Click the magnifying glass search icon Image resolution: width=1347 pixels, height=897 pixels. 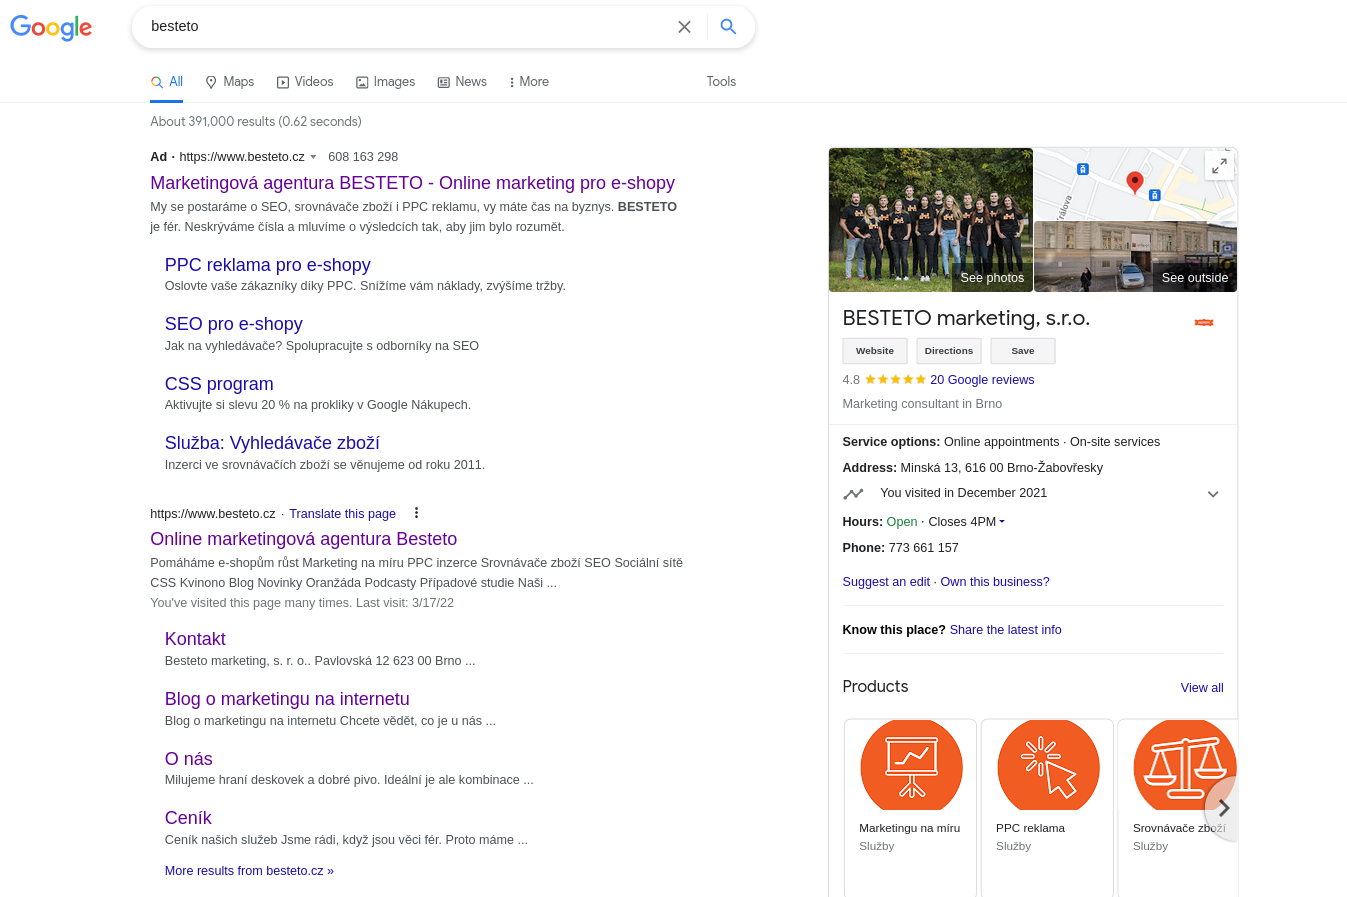coord(728,27)
